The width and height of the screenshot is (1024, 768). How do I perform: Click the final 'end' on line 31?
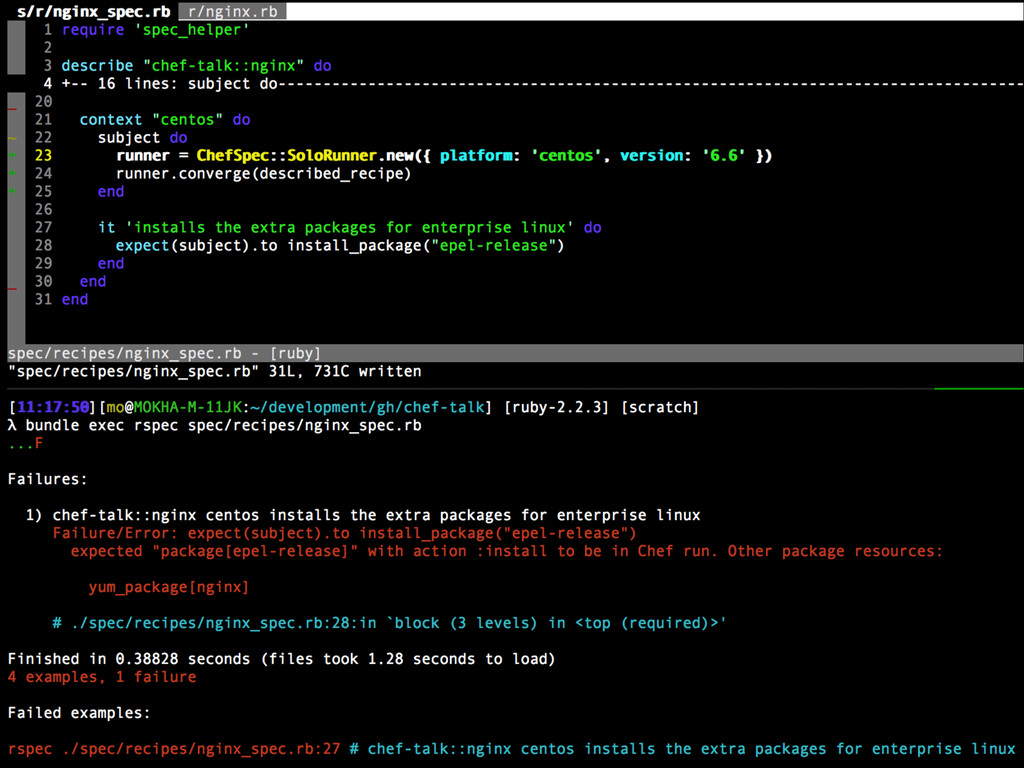point(74,299)
